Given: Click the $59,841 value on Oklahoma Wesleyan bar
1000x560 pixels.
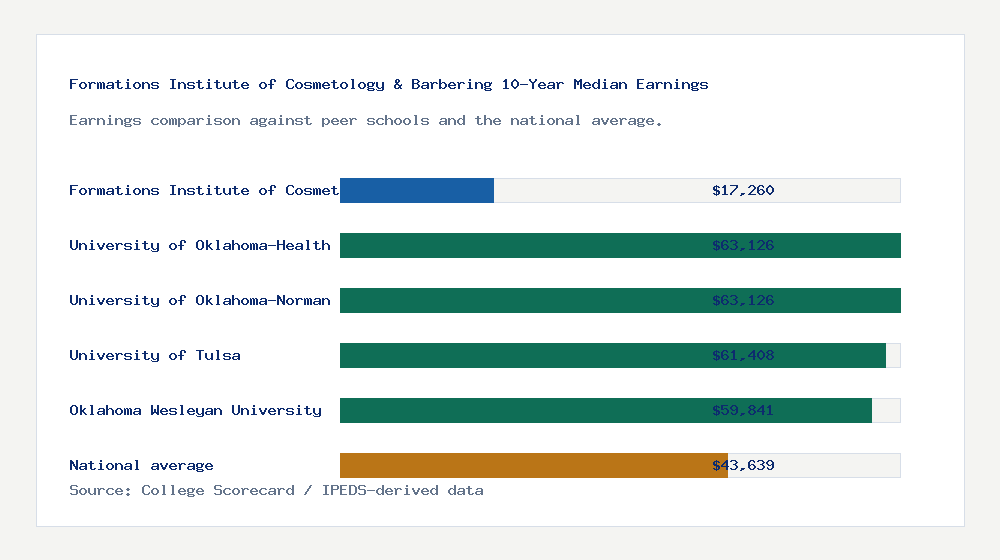Looking at the screenshot, I should 743,410.
